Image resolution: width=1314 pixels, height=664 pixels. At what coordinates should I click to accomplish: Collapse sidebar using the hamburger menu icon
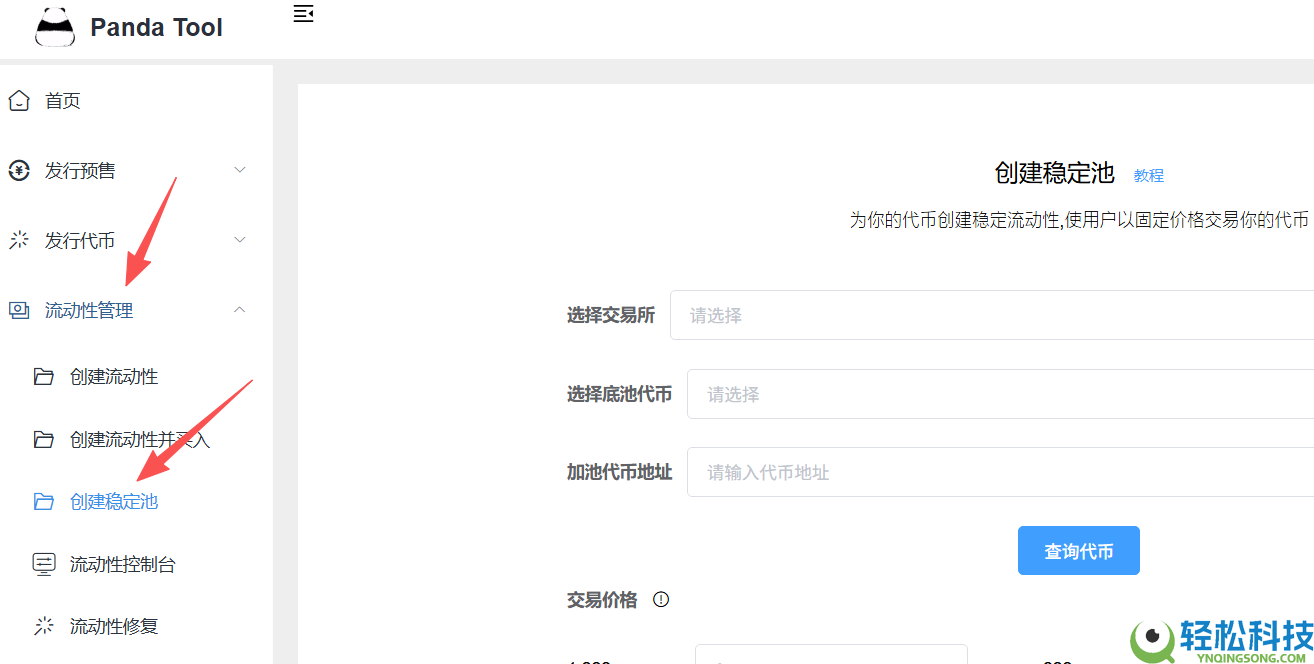click(x=303, y=14)
